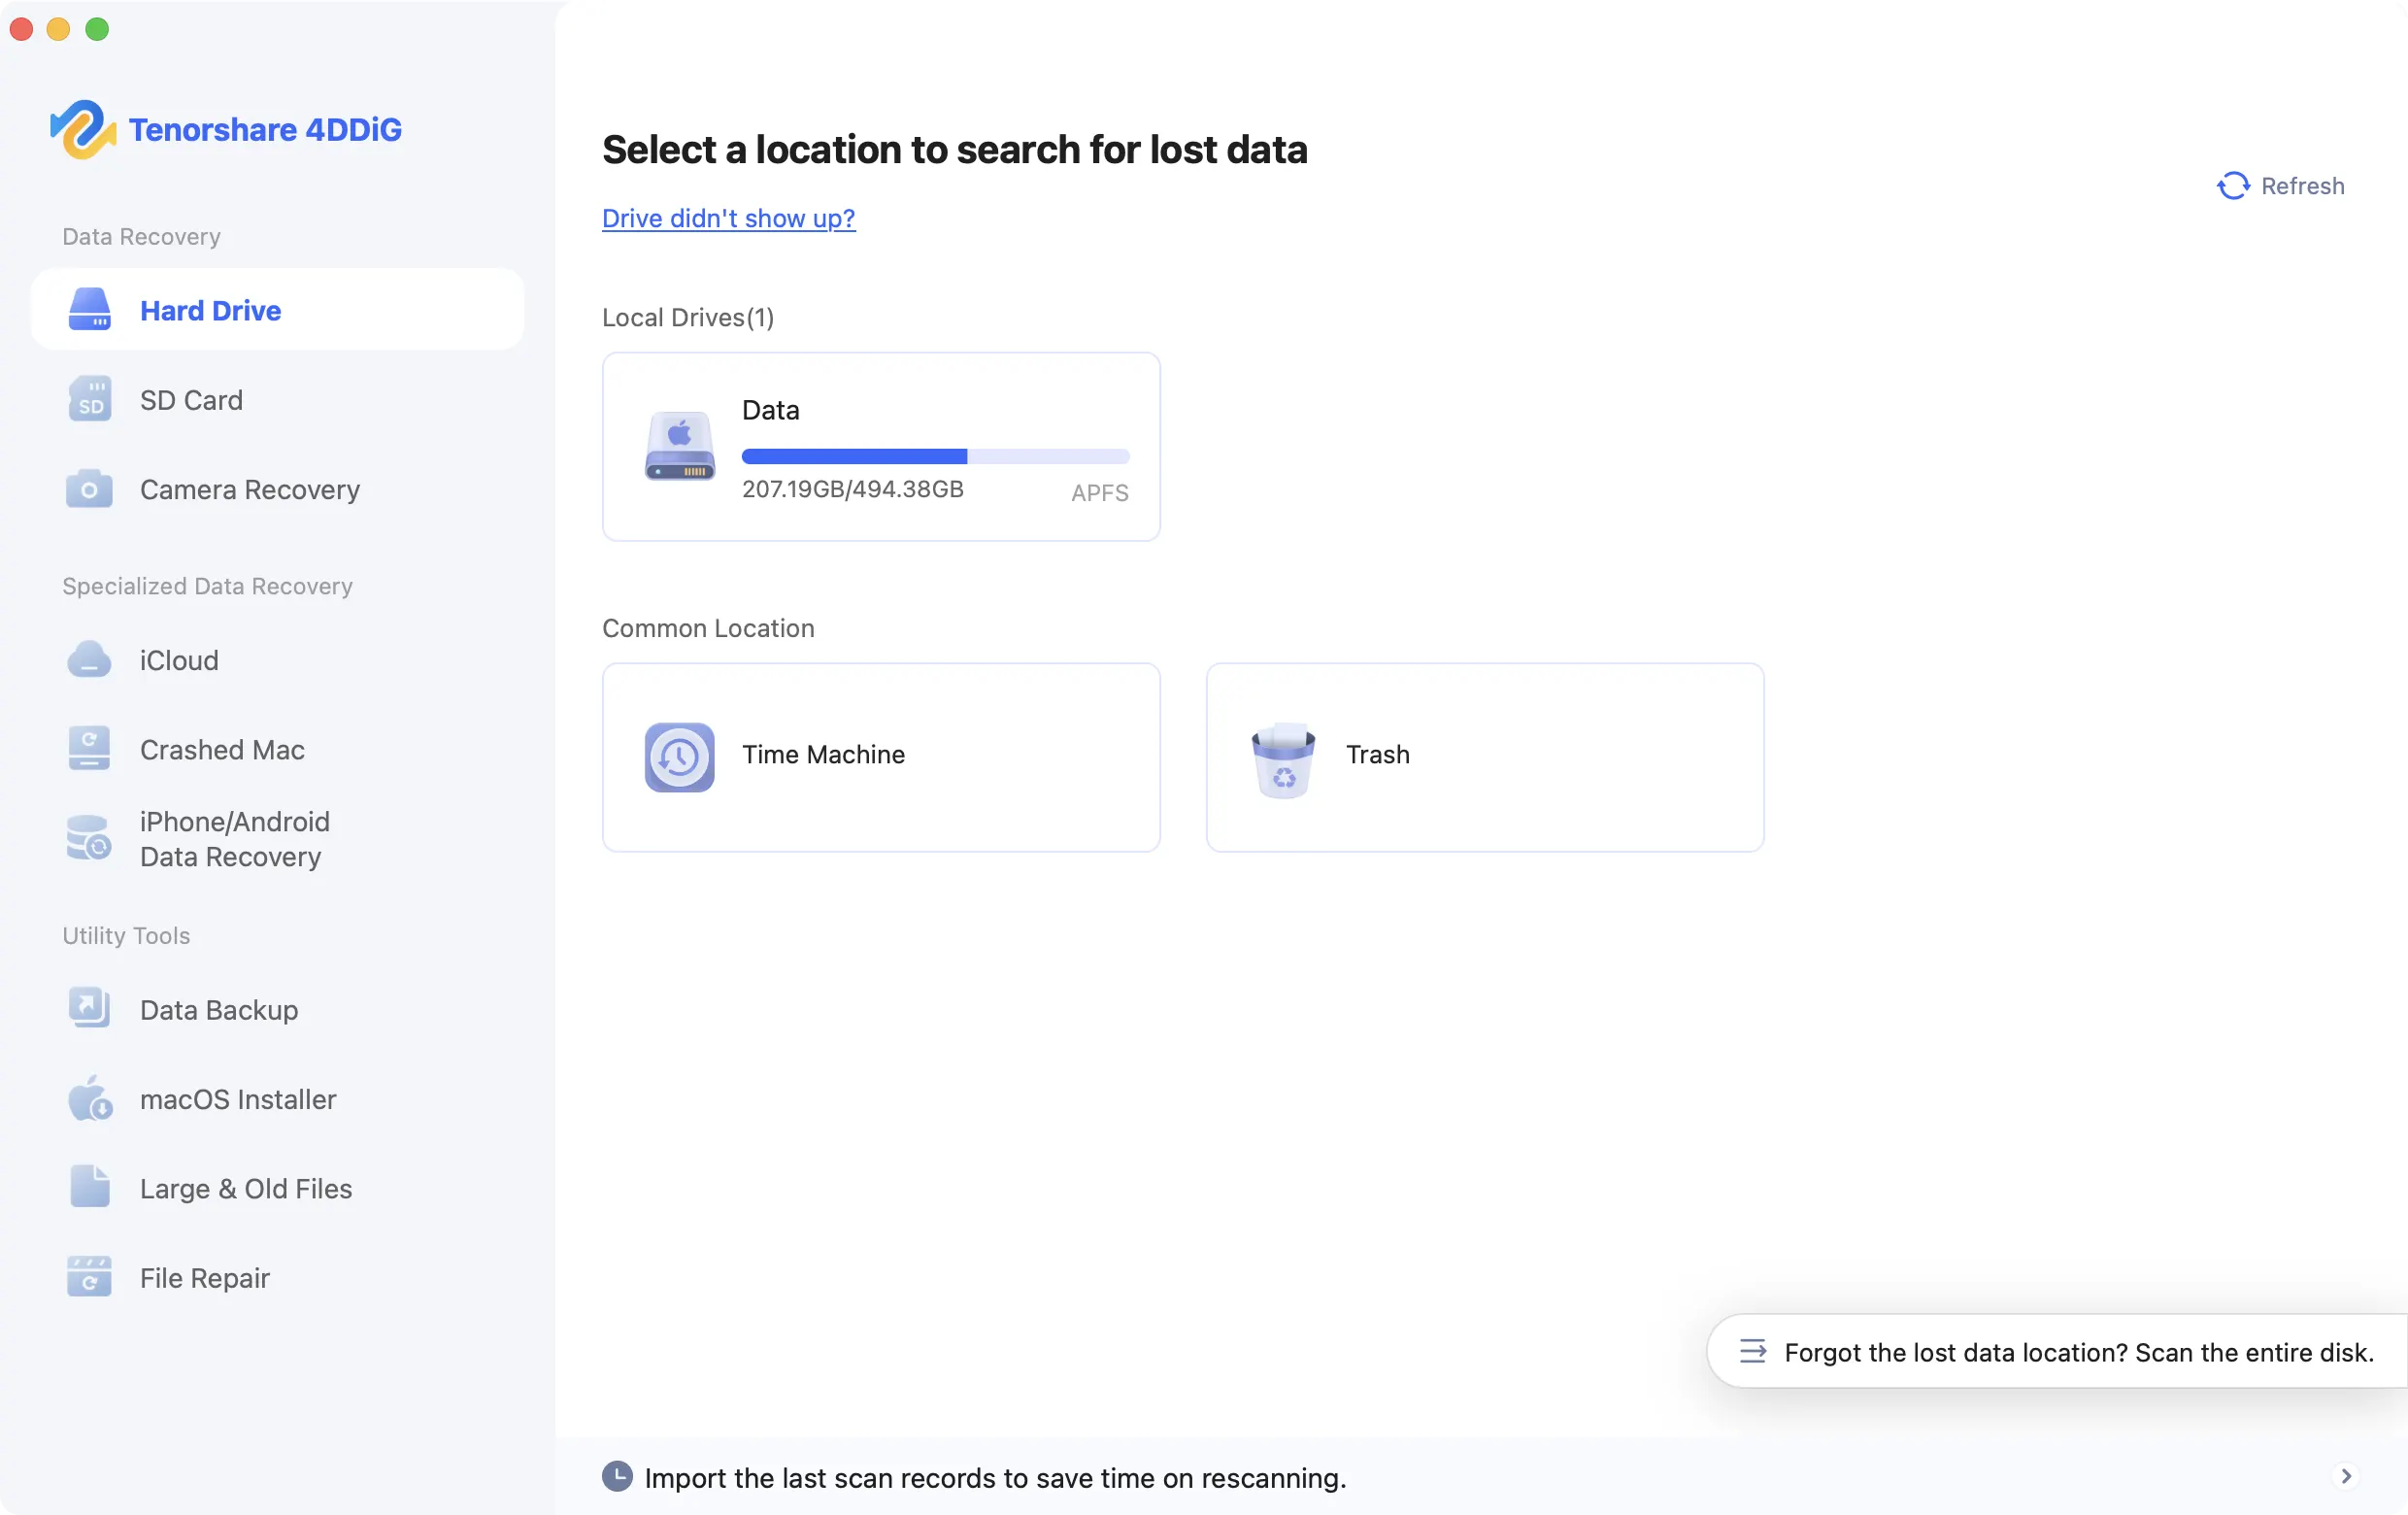Click the Data drive Apple disk icon
The width and height of the screenshot is (2408, 1515).
pos(680,447)
